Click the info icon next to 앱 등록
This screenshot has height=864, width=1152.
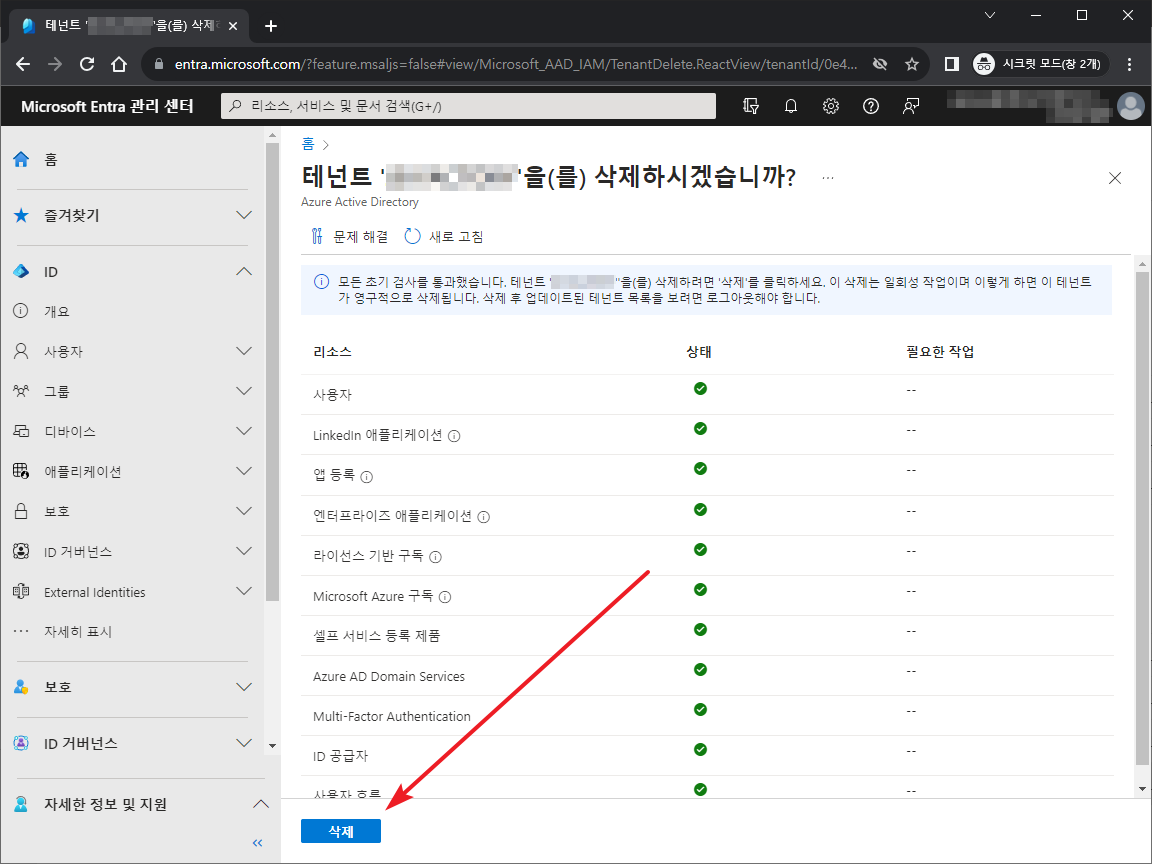point(367,477)
